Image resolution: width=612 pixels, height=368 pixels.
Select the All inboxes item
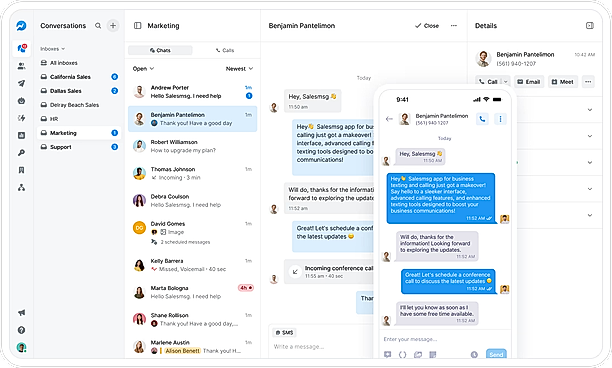(x=79, y=63)
